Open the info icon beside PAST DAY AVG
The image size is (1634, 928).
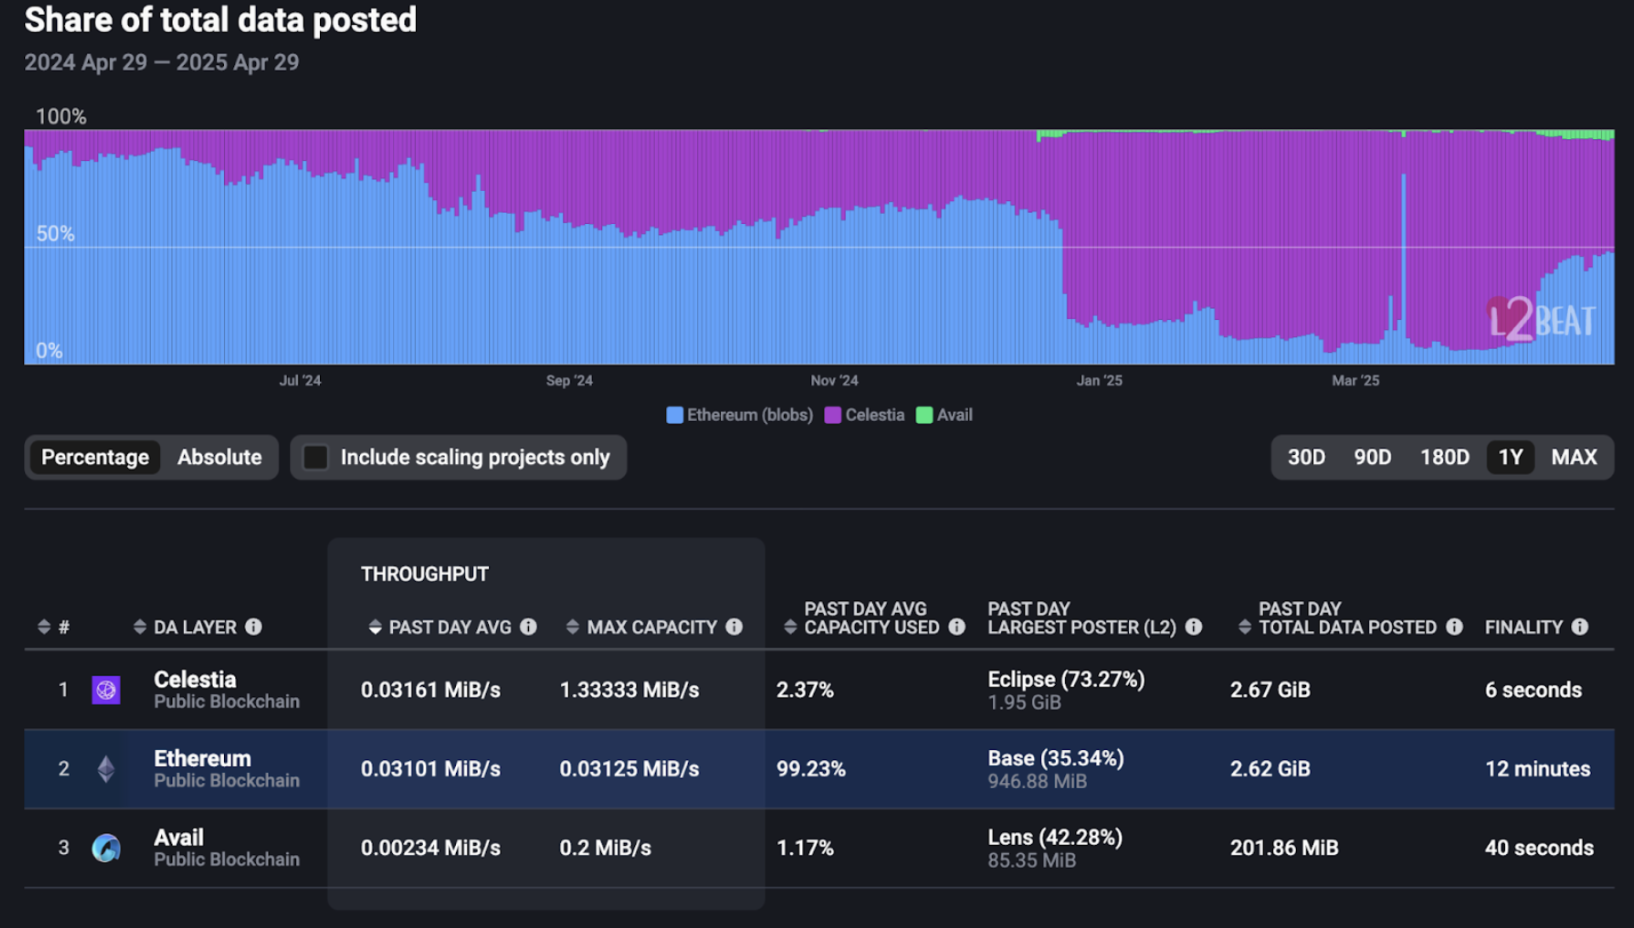(529, 627)
